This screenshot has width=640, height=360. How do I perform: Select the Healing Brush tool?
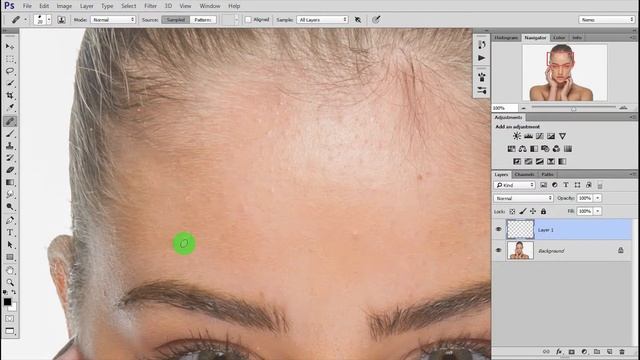point(10,121)
